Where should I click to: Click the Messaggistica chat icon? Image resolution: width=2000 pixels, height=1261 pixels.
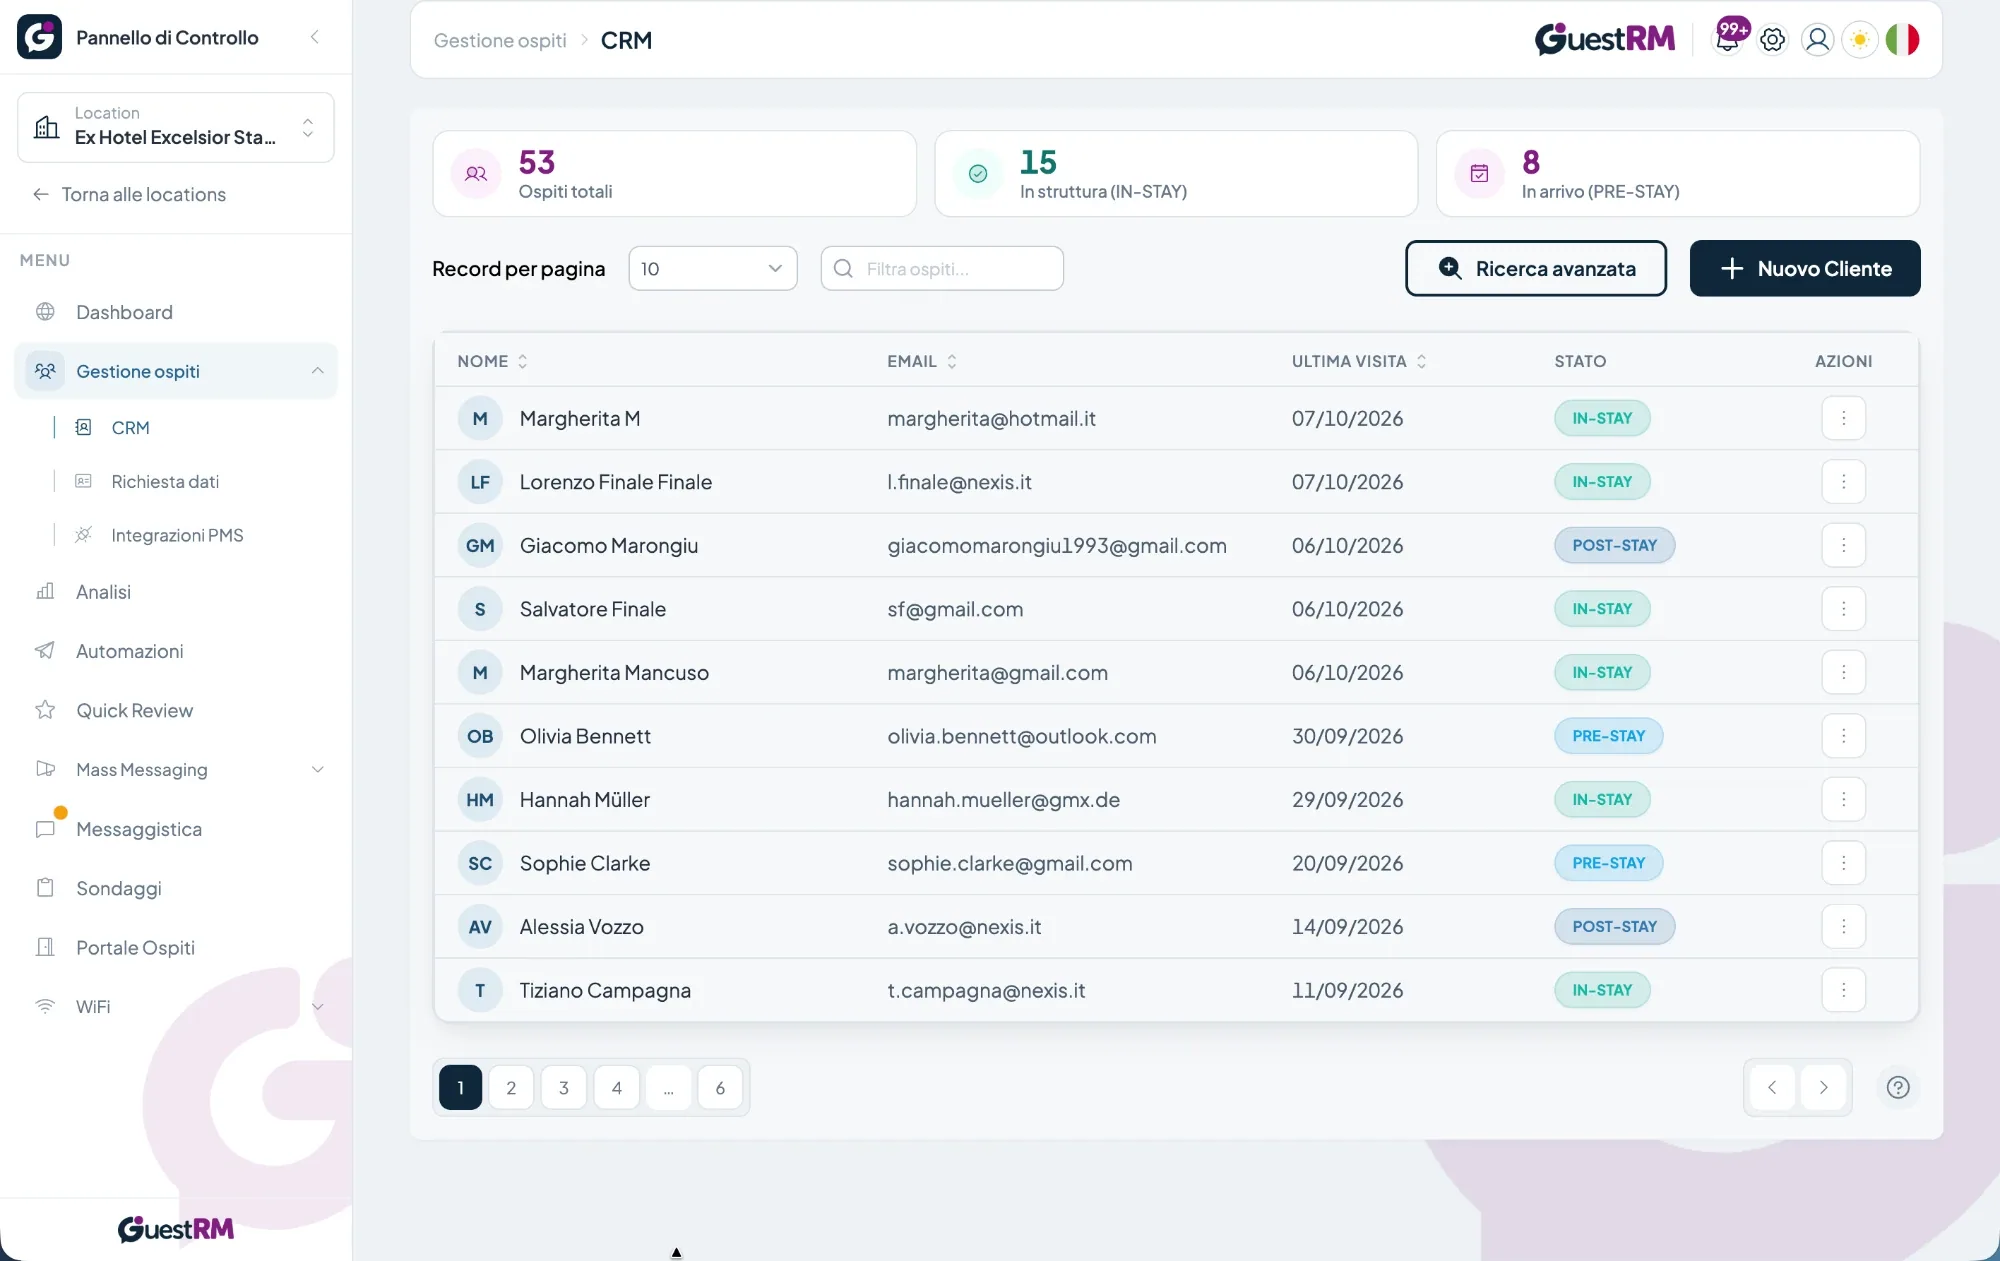(45, 829)
